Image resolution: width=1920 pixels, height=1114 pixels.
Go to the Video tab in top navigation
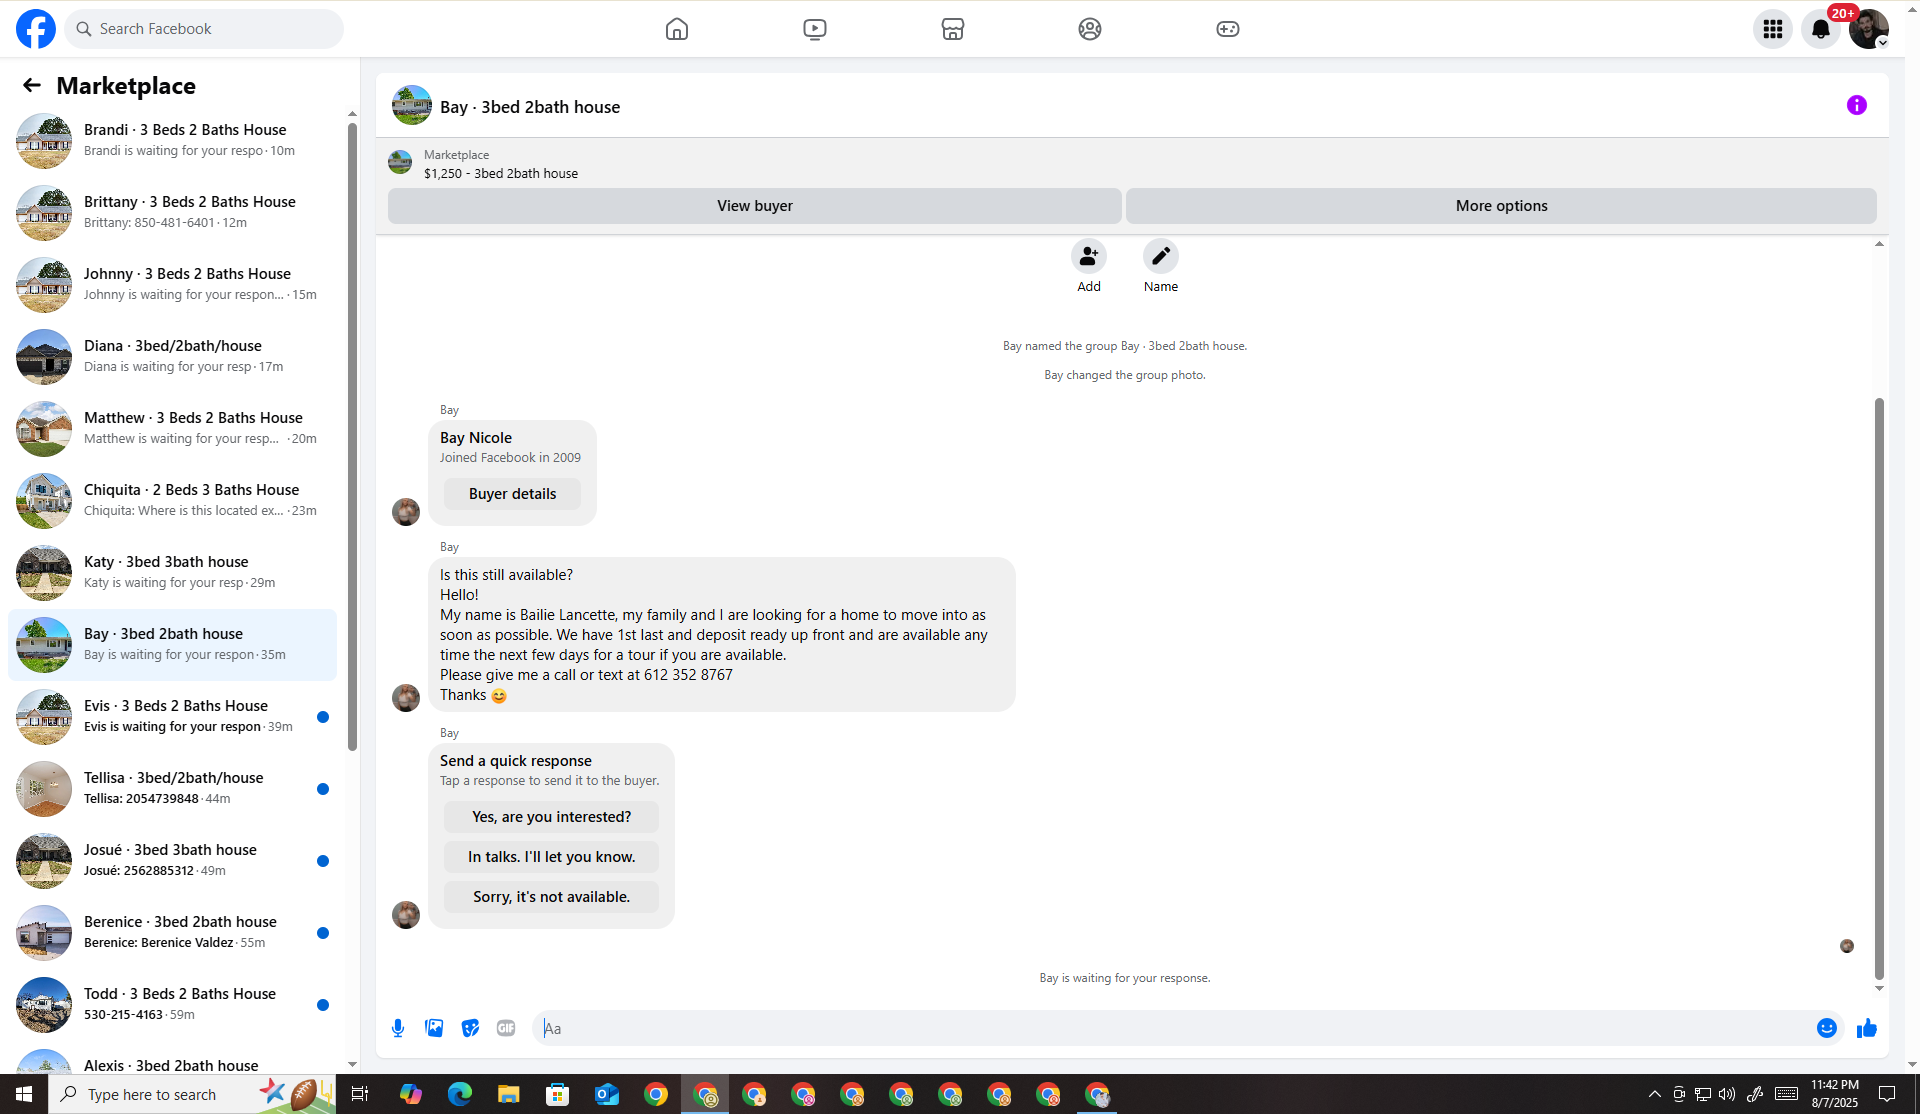click(x=814, y=29)
